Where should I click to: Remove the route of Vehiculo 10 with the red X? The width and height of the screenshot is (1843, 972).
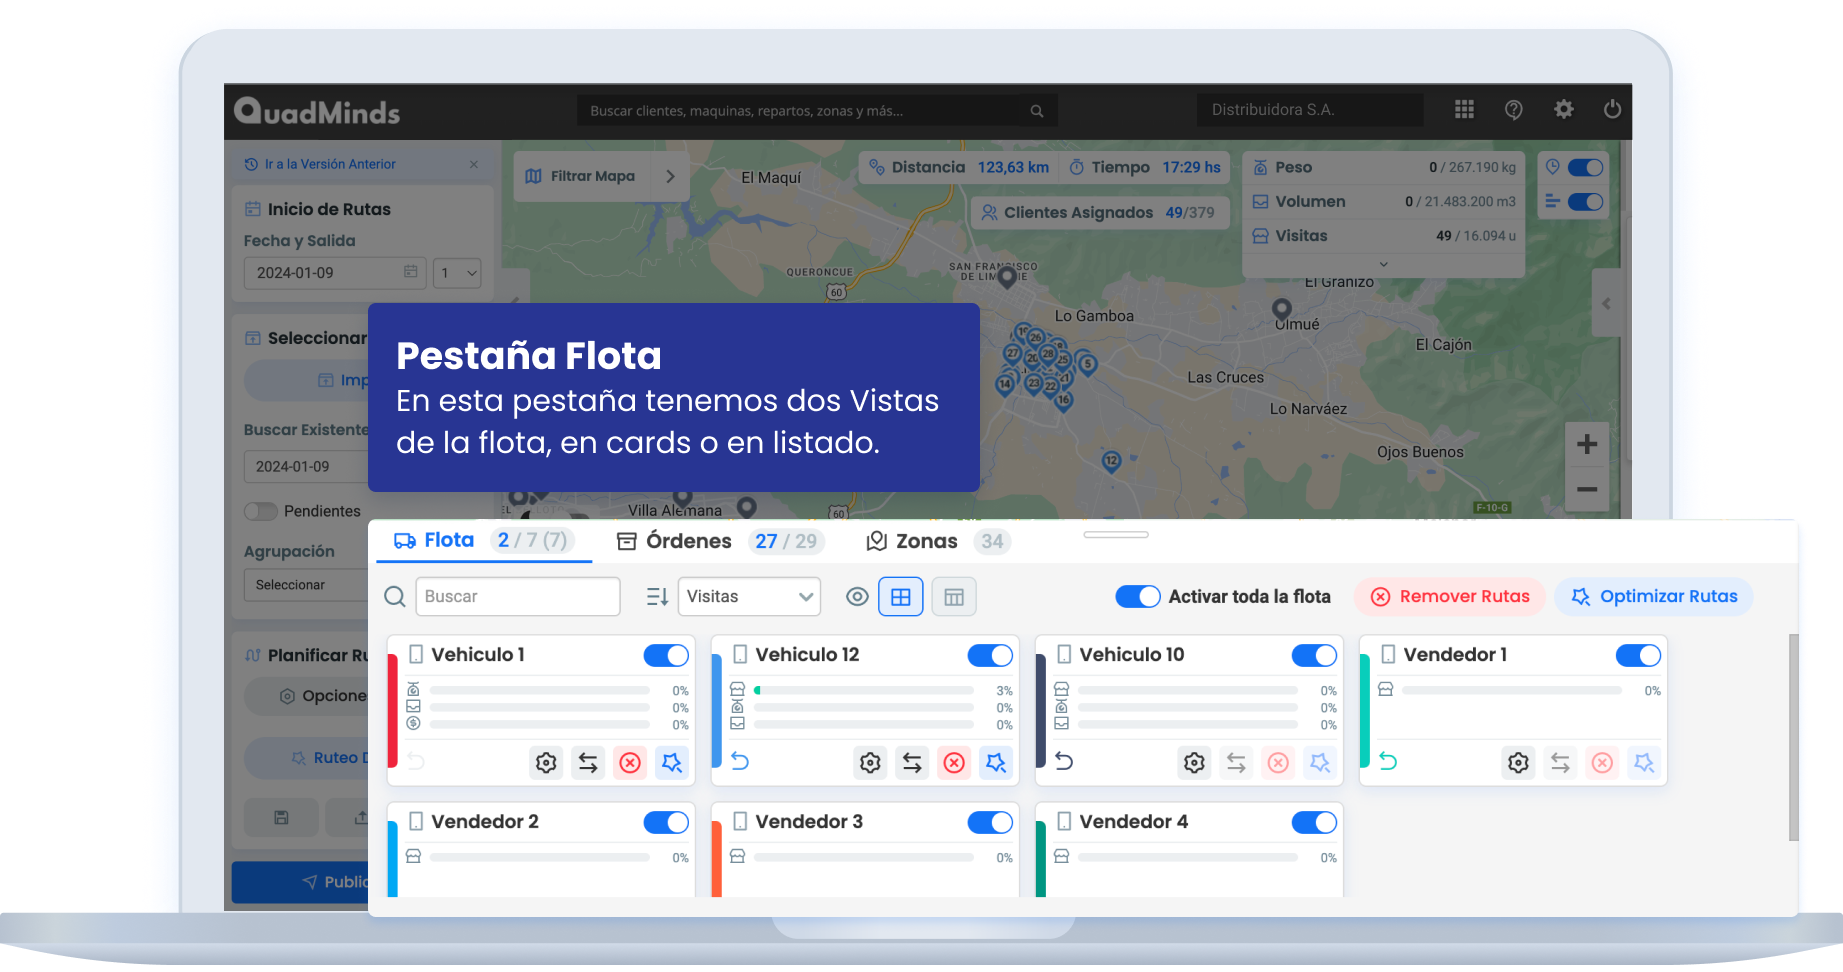(1277, 763)
